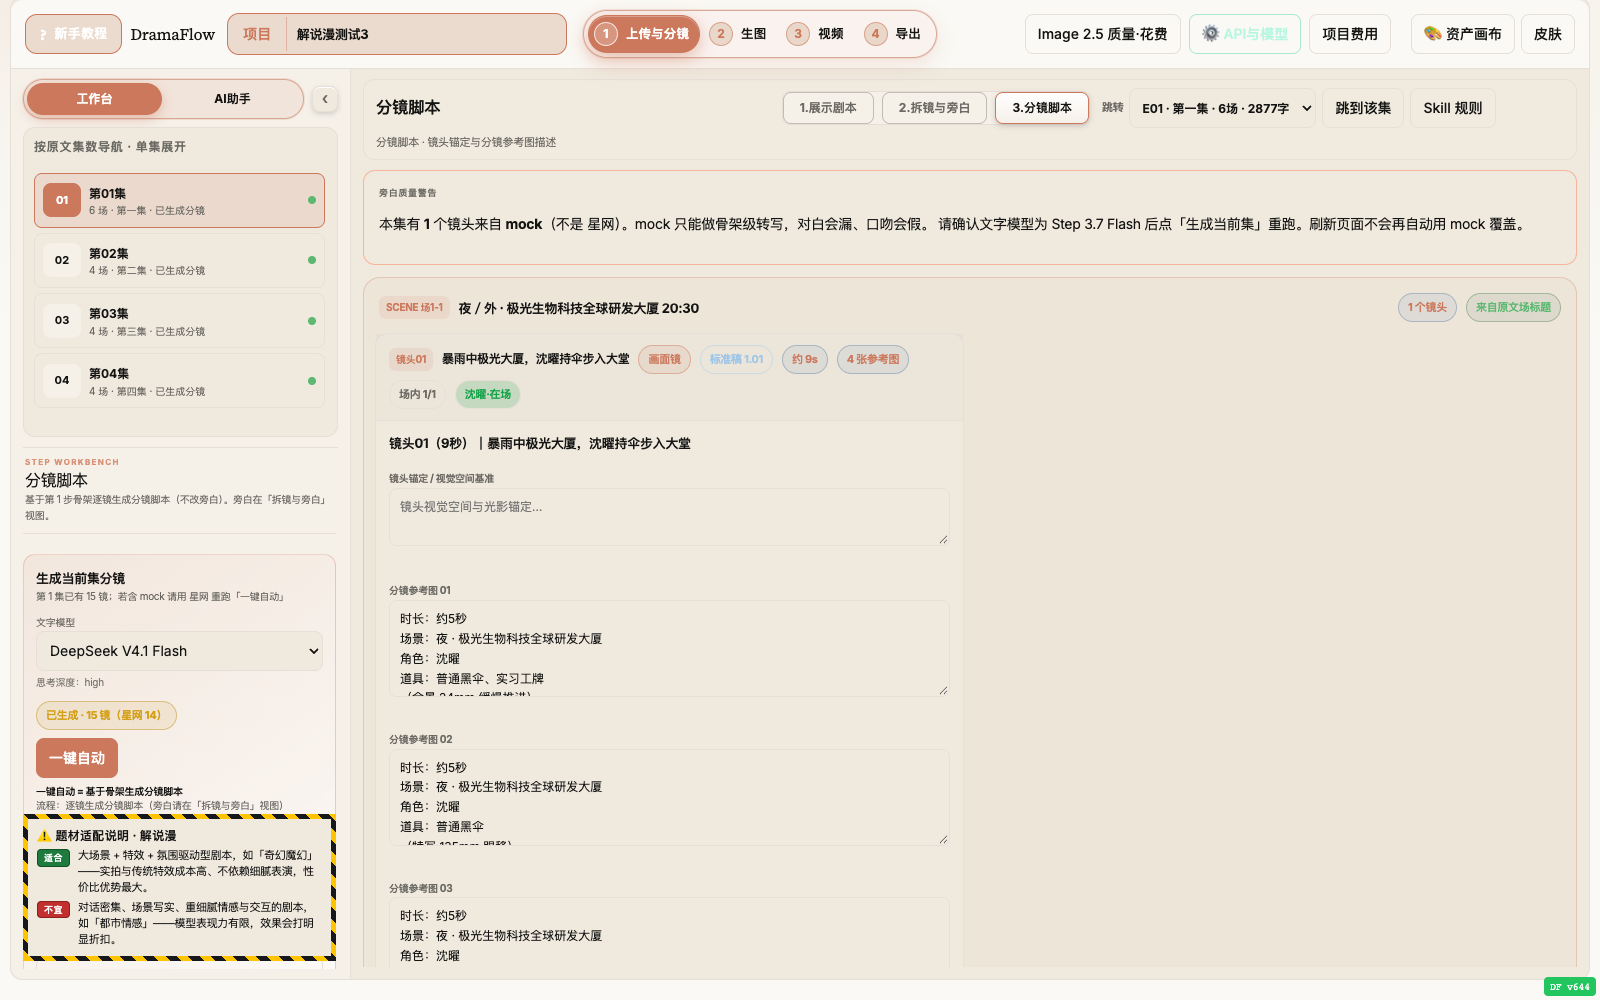Go to step 2 生图
Image resolution: width=1600 pixels, height=1000 pixels.
coord(739,34)
